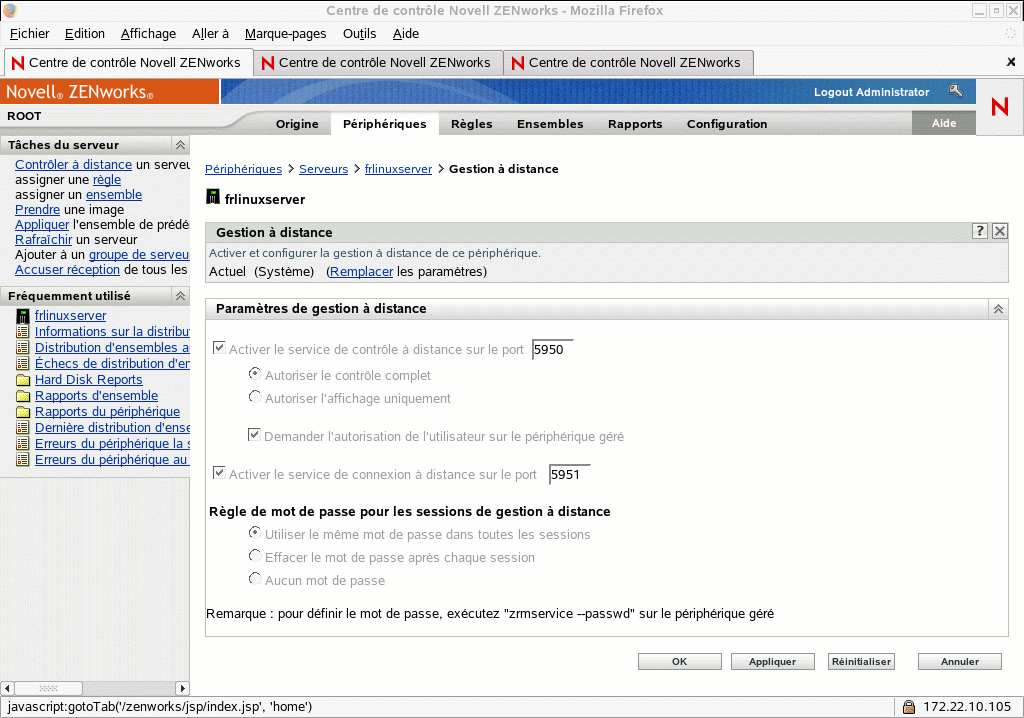Viewport: 1024px width, 718px height.
Task: Open help via the question mark icon in Gestion à distance
Action: 979,231
